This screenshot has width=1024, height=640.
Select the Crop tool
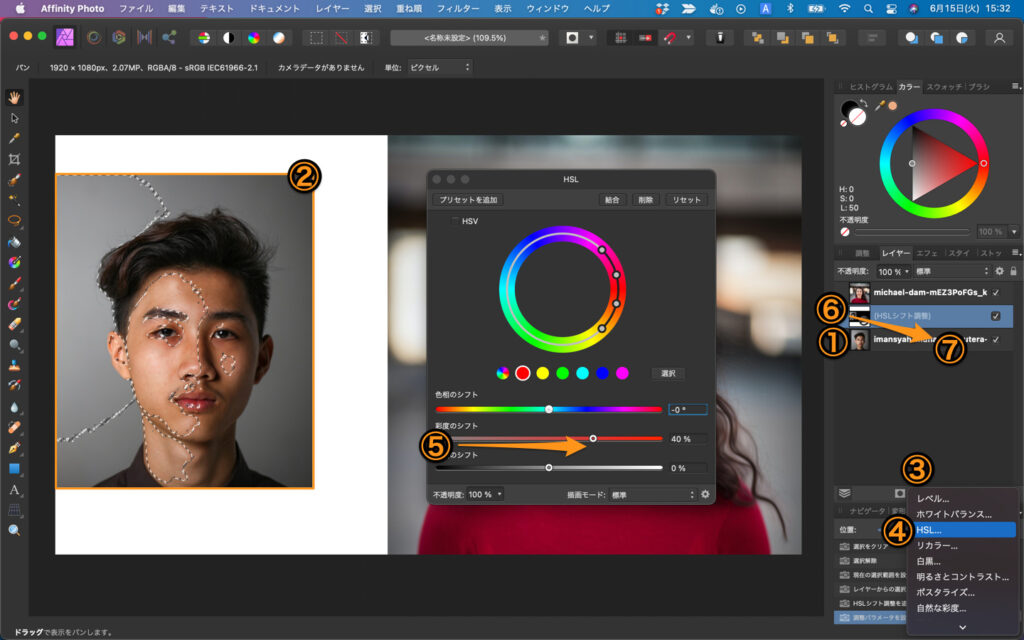tap(15, 159)
